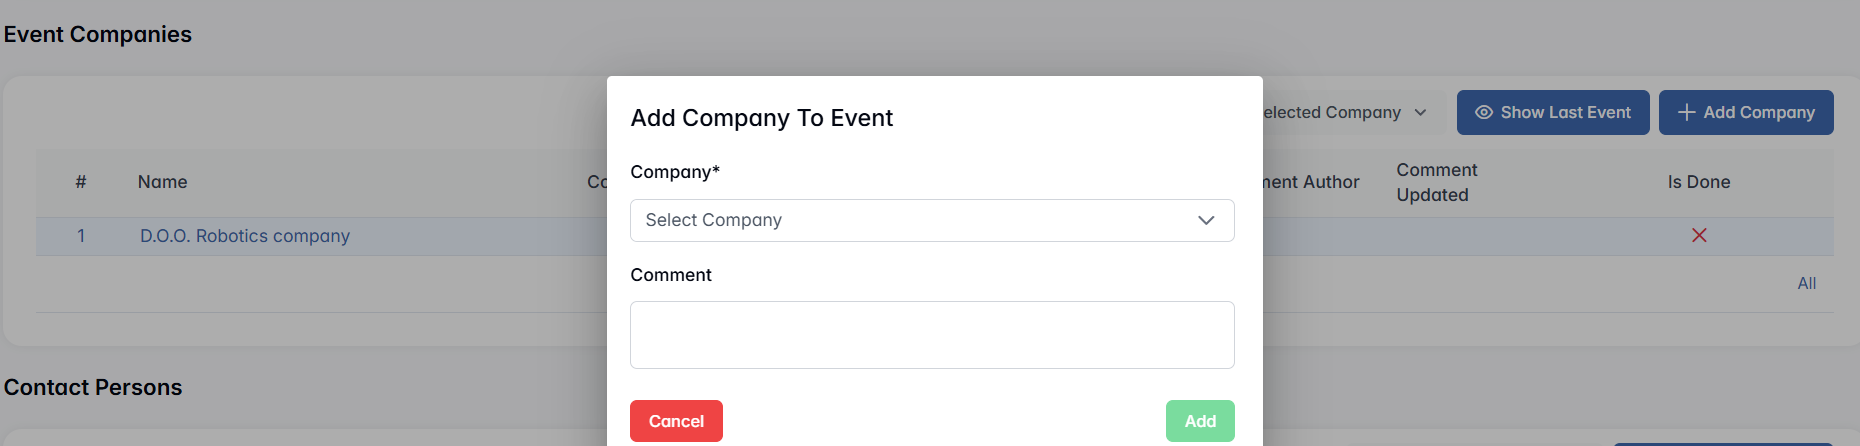This screenshot has height=446, width=1860.
Task: Open D.O.O. Robotics company link
Action: tap(245, 236)
